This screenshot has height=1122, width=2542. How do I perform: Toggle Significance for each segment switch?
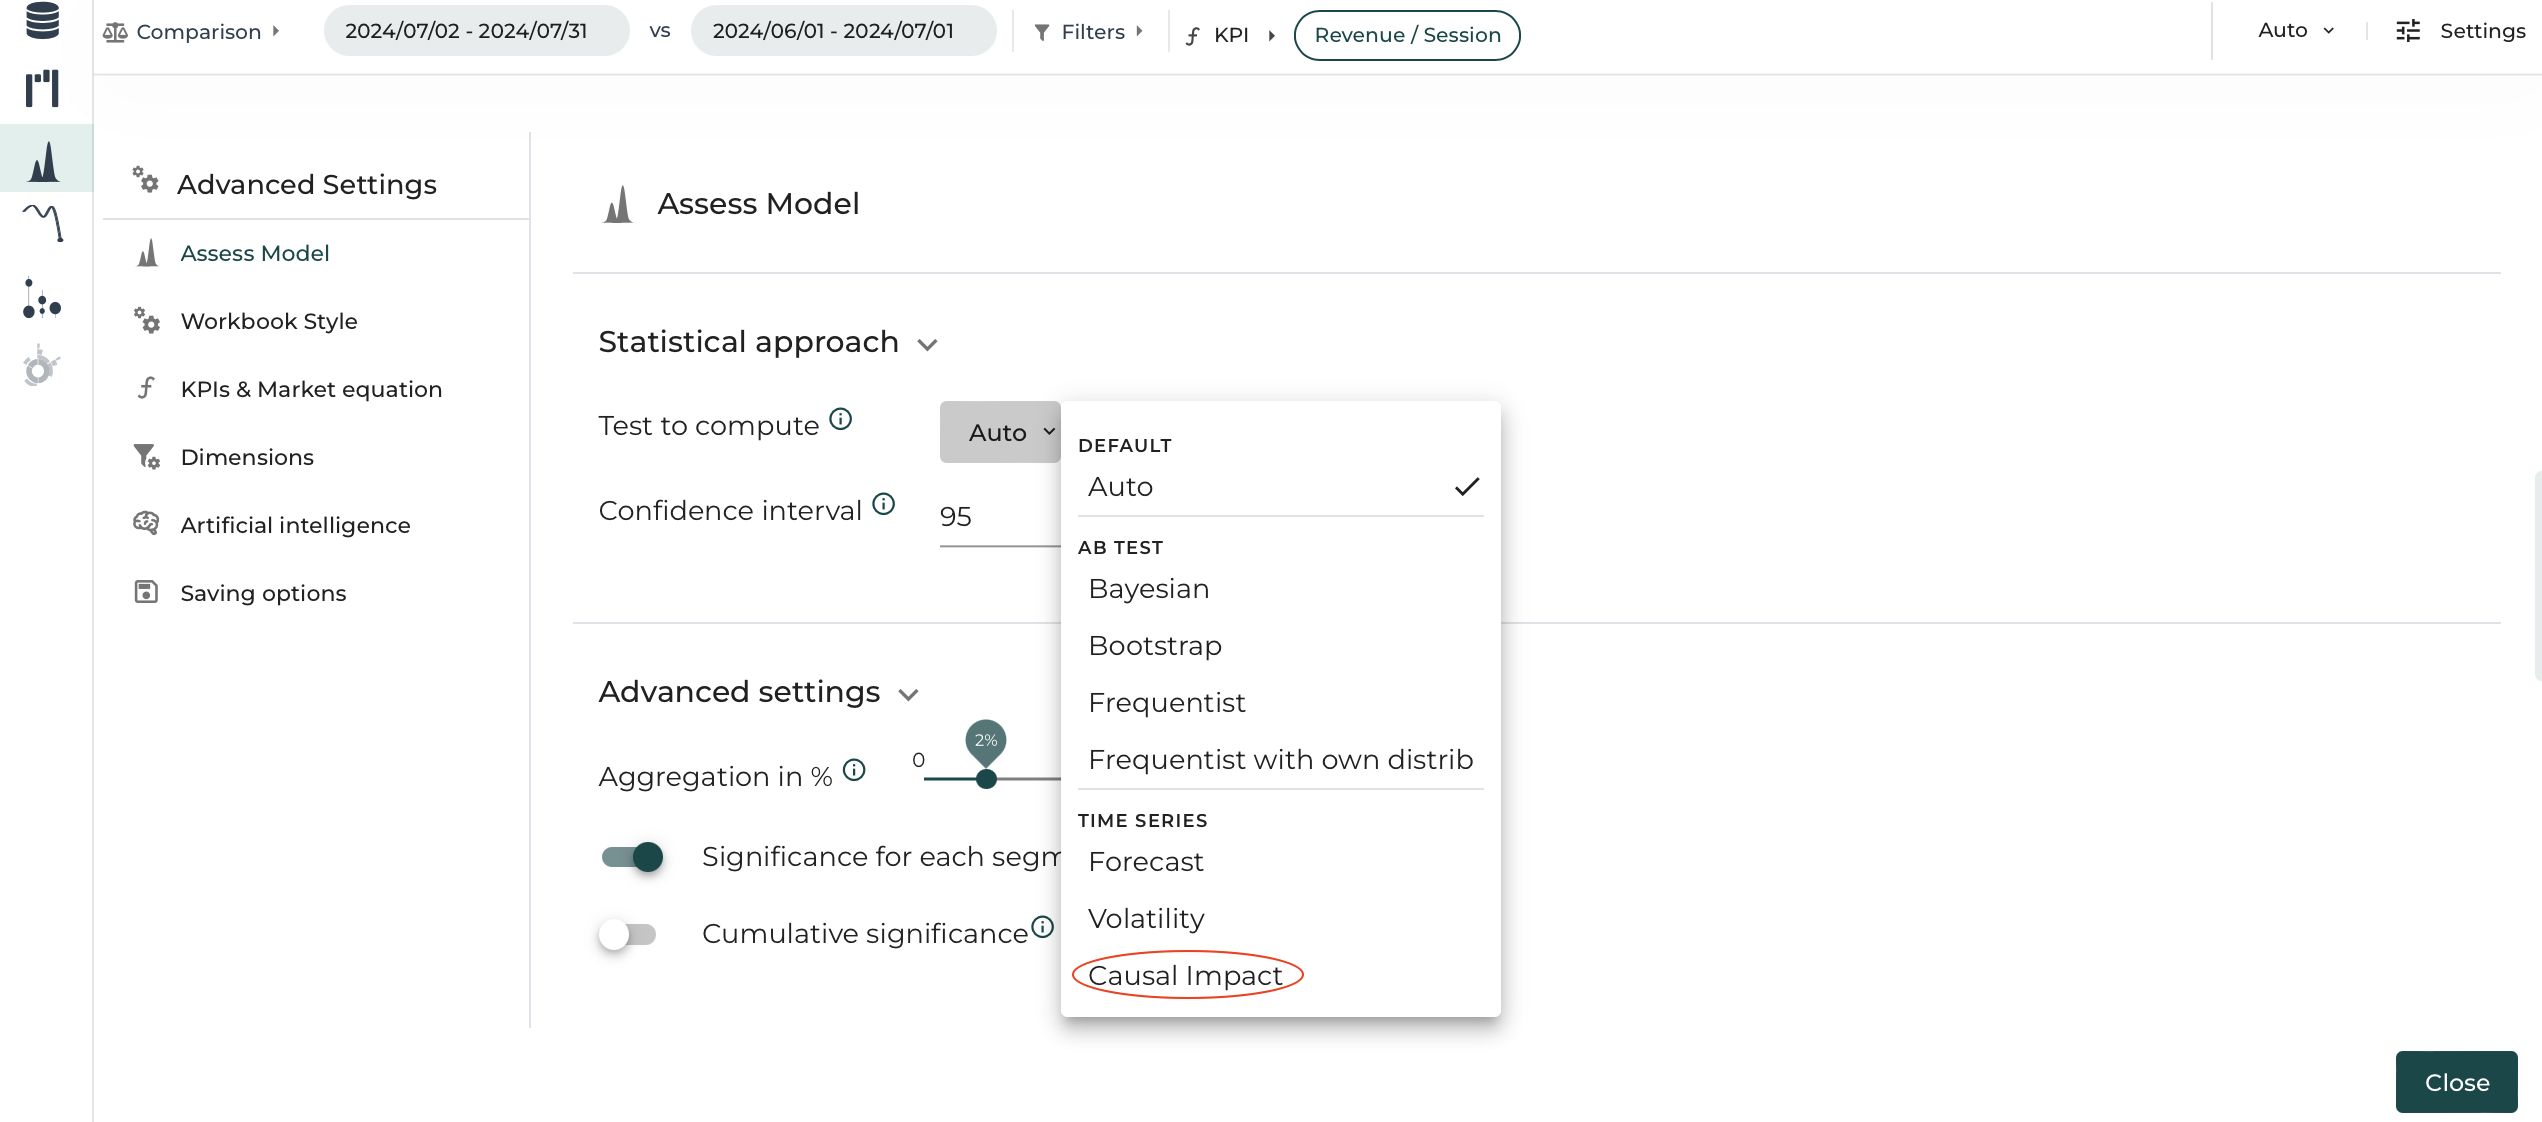click(632, 857)
